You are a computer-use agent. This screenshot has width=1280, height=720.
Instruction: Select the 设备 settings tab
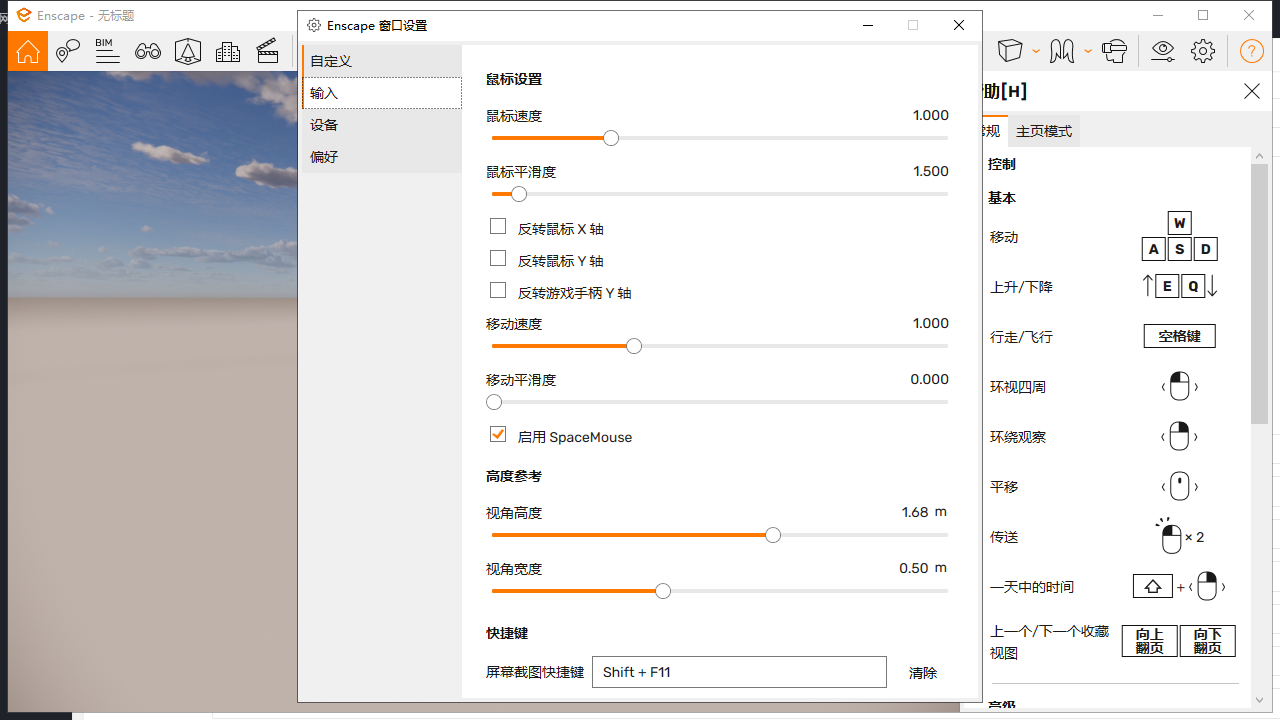coord(381,125)
